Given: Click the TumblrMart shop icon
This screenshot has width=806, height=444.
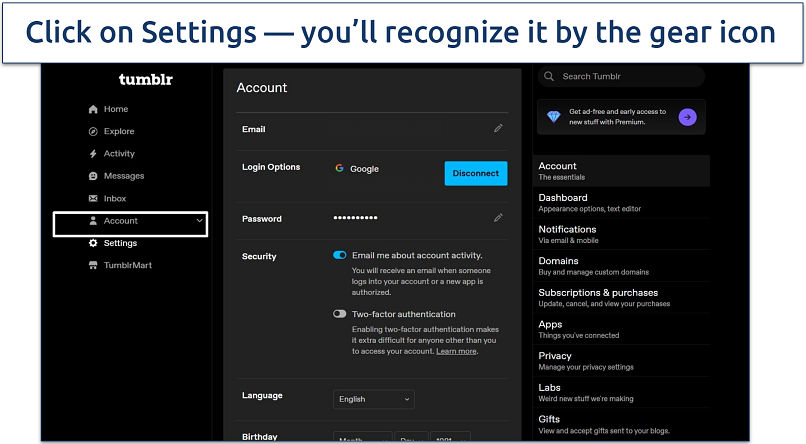Looking at the screenshot, I should [x=93, y=265].
